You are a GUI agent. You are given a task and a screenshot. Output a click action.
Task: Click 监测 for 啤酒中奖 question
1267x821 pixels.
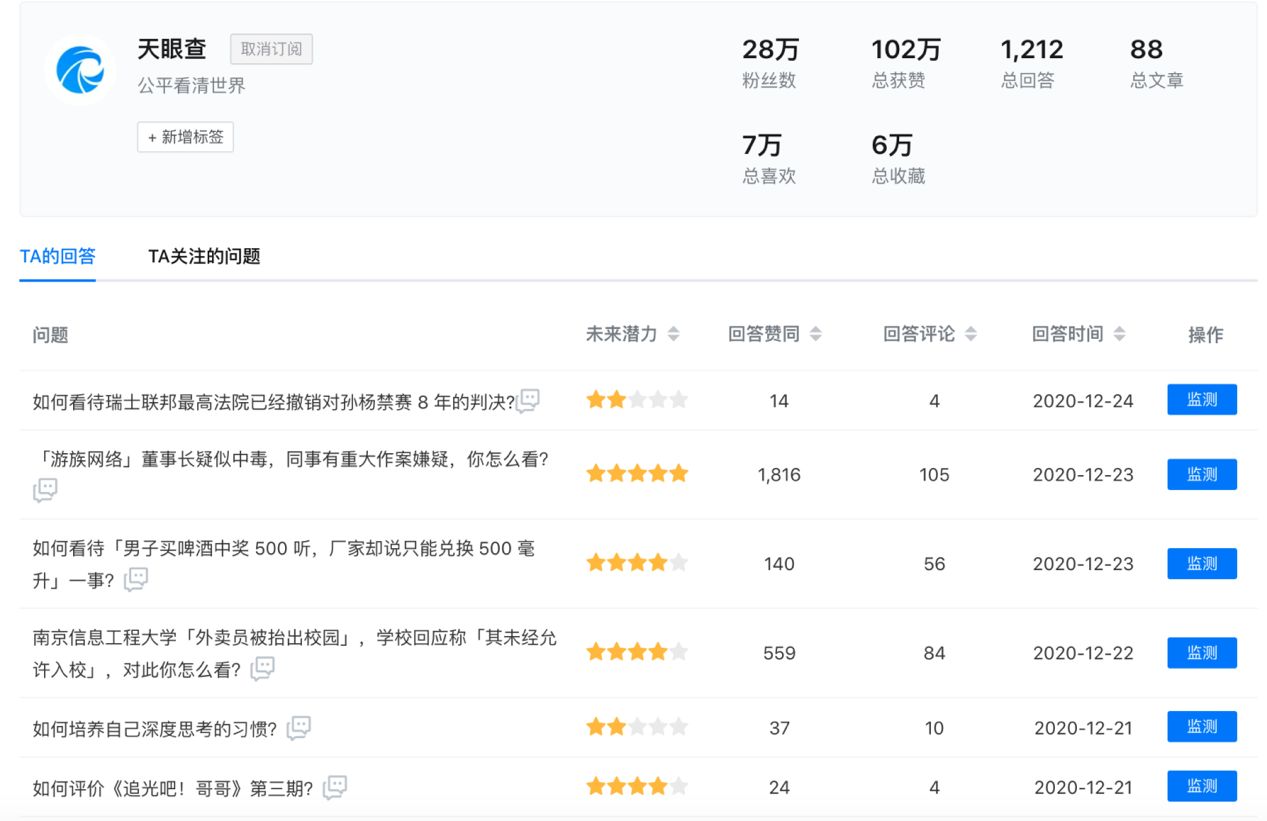click(x=1202, y=563)
